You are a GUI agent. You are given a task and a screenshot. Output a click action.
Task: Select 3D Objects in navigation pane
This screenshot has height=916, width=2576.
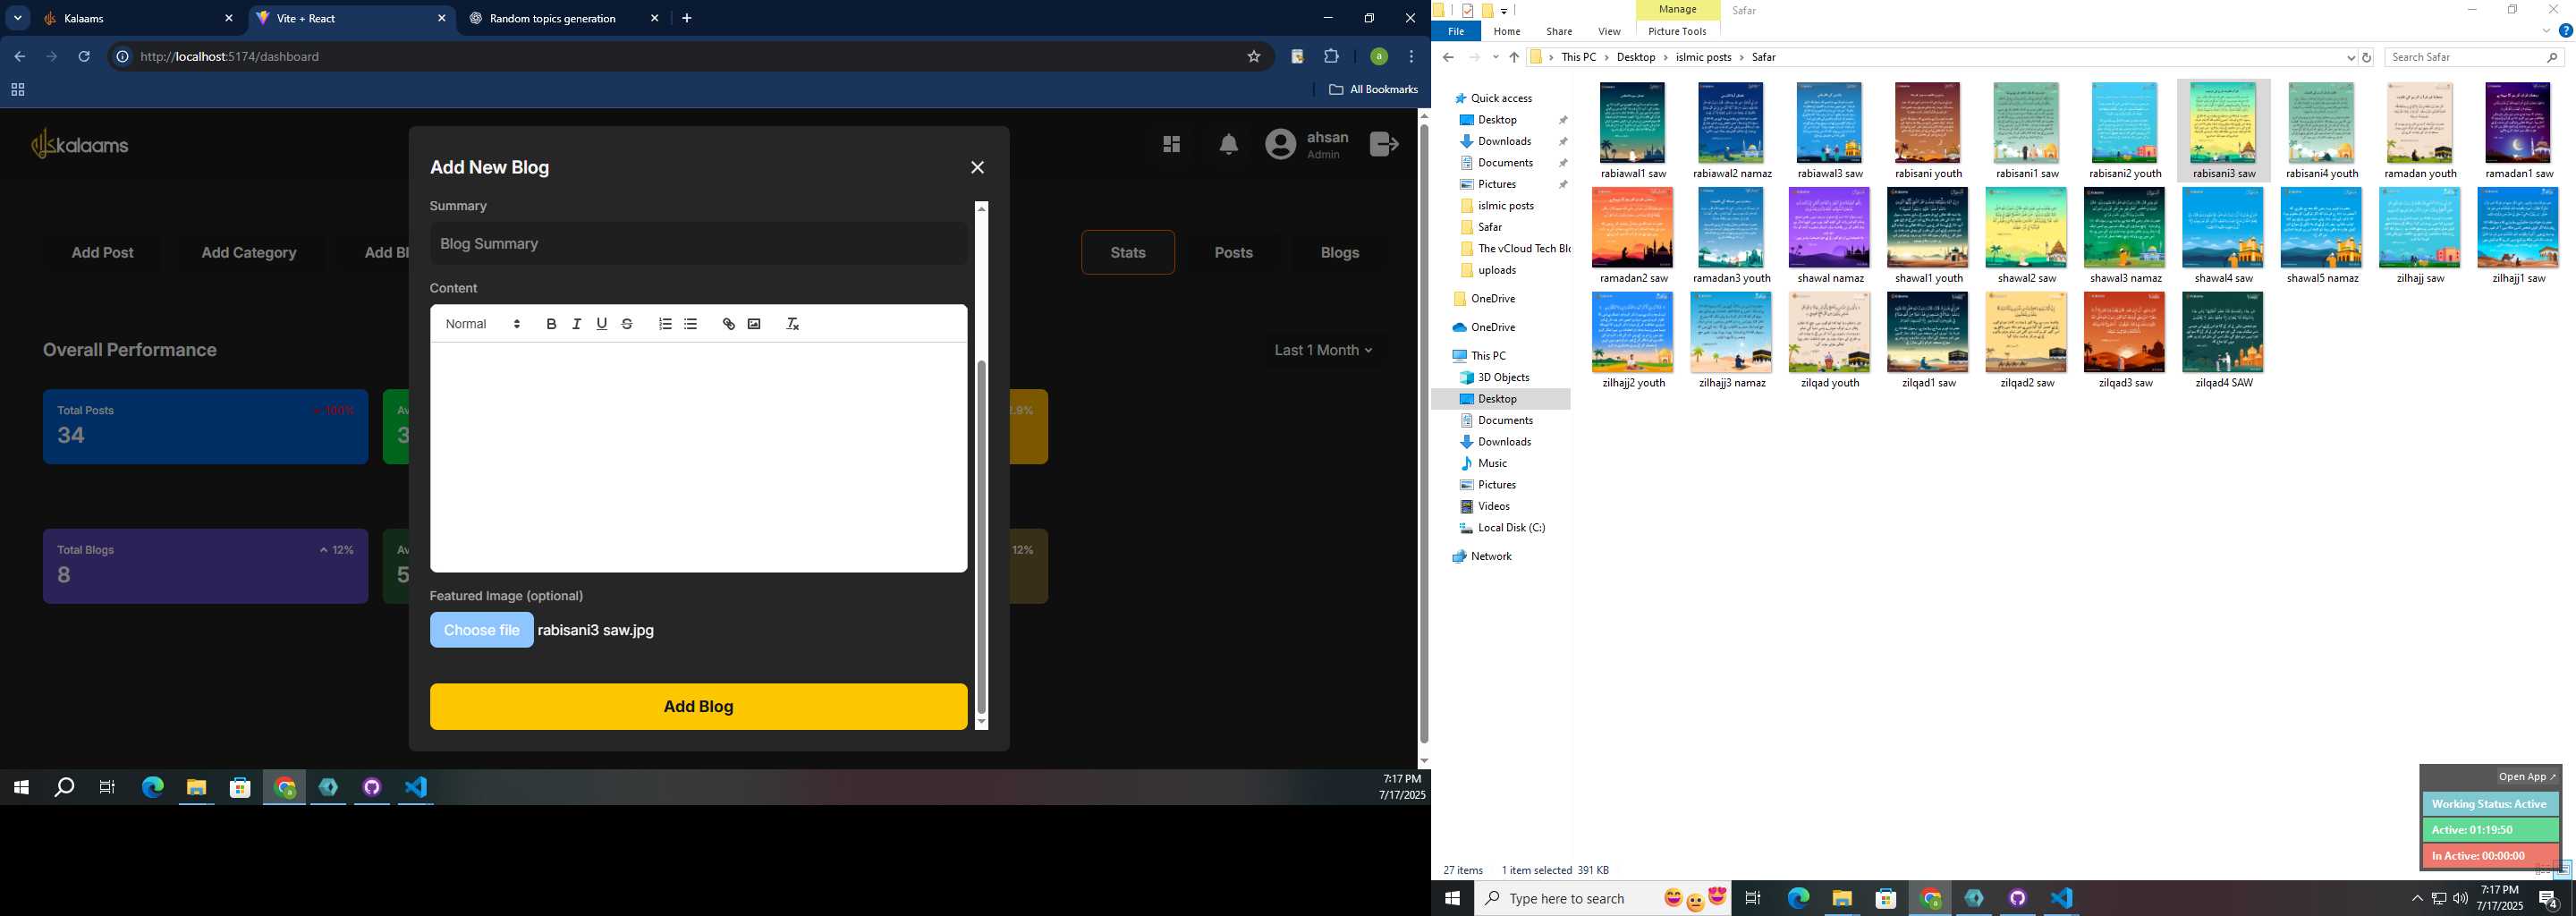pos(1503,378)
